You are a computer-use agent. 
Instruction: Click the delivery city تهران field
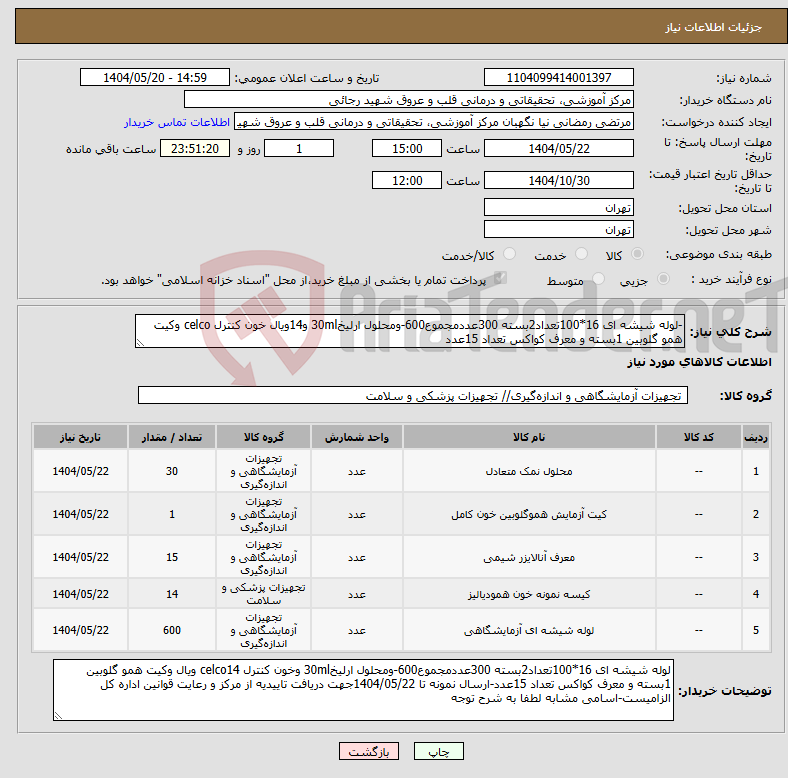(x=558, y=229)
